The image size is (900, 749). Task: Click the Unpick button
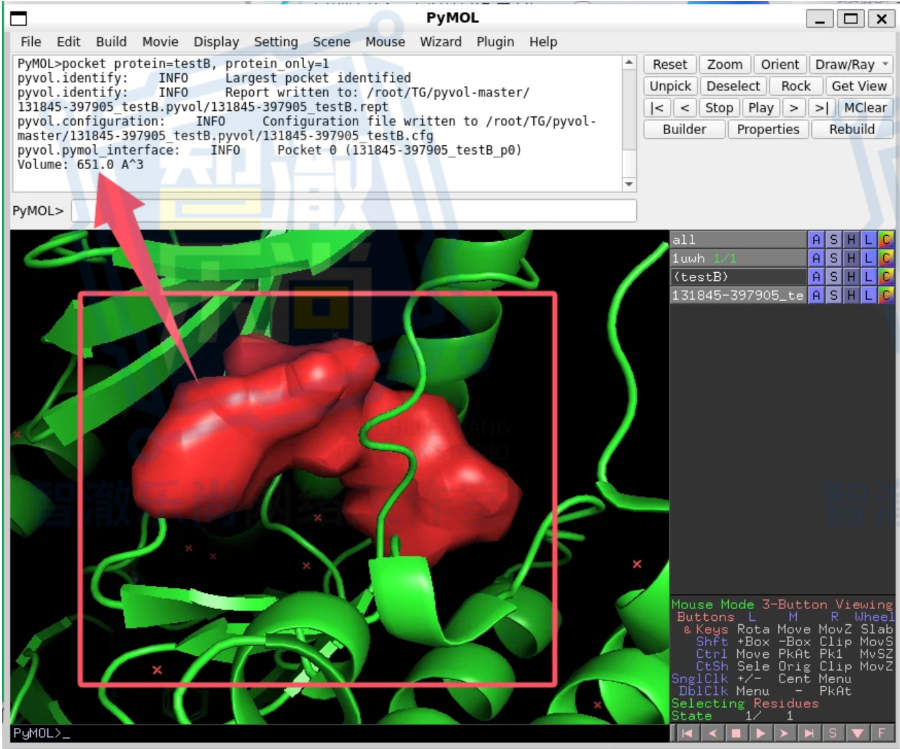(x=670, y=86)
